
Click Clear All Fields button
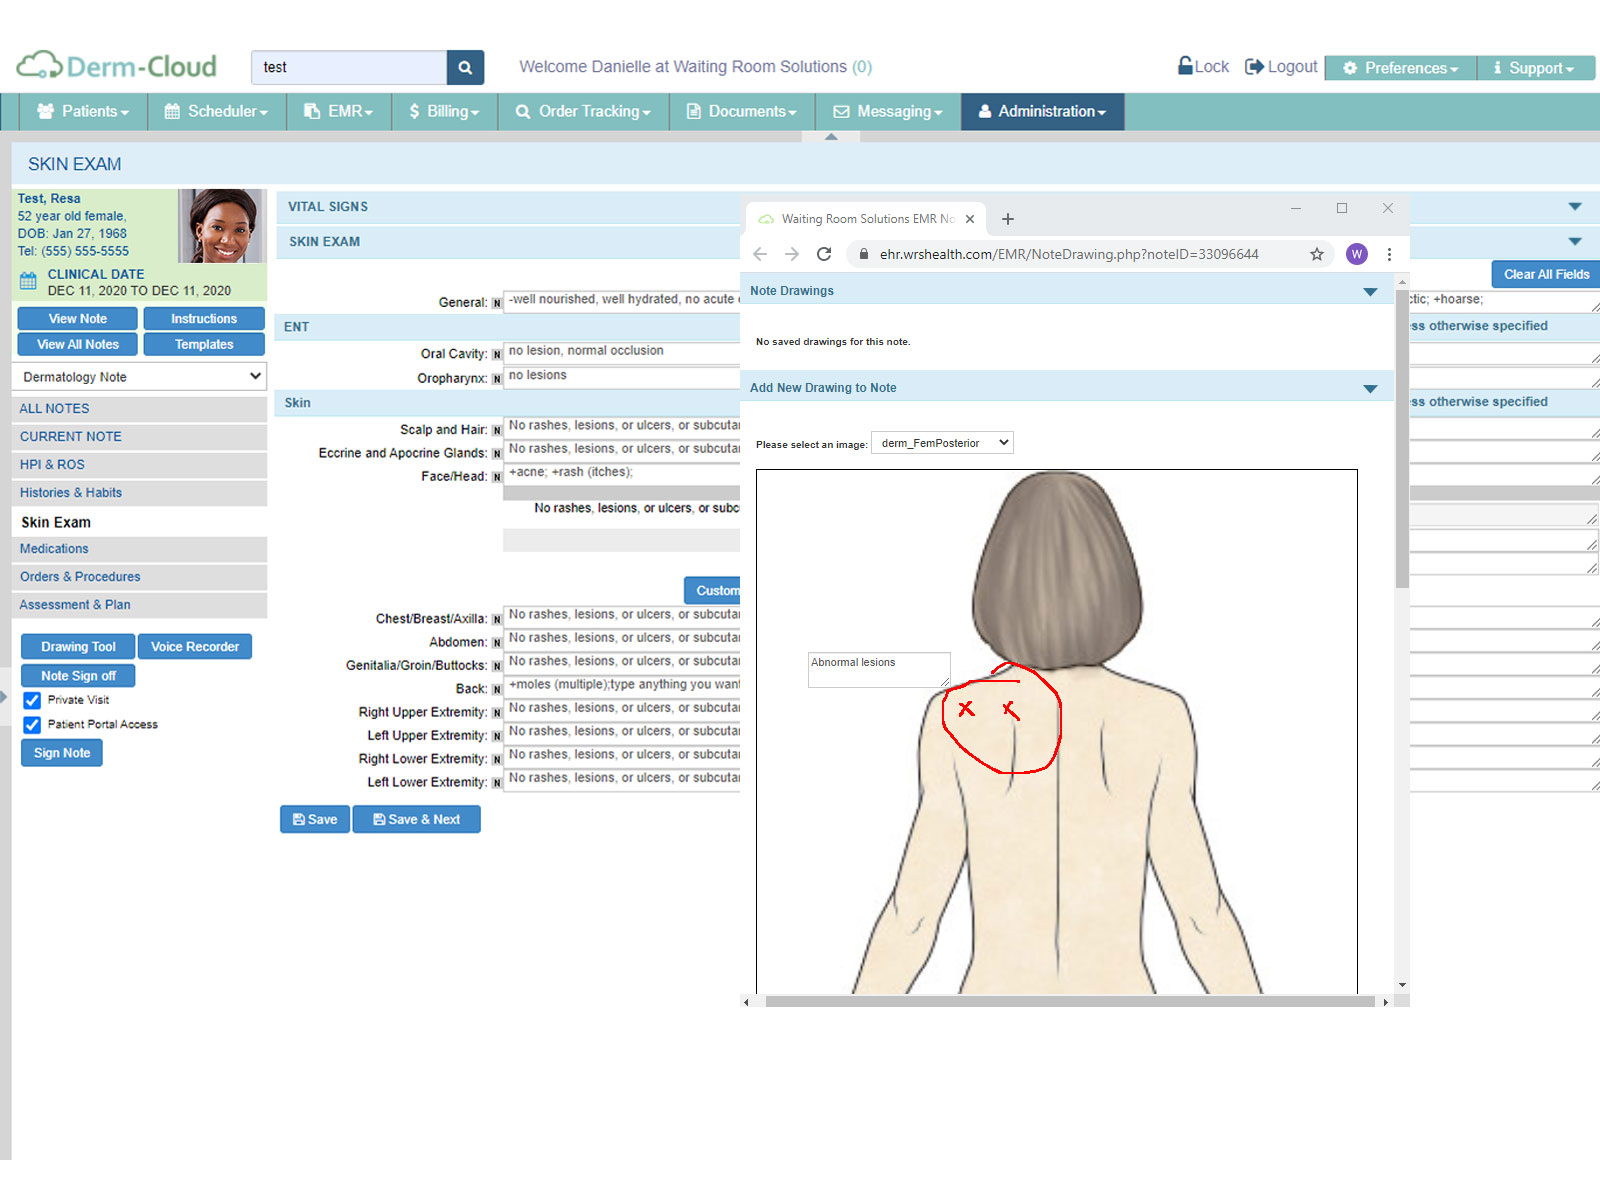1546,274
